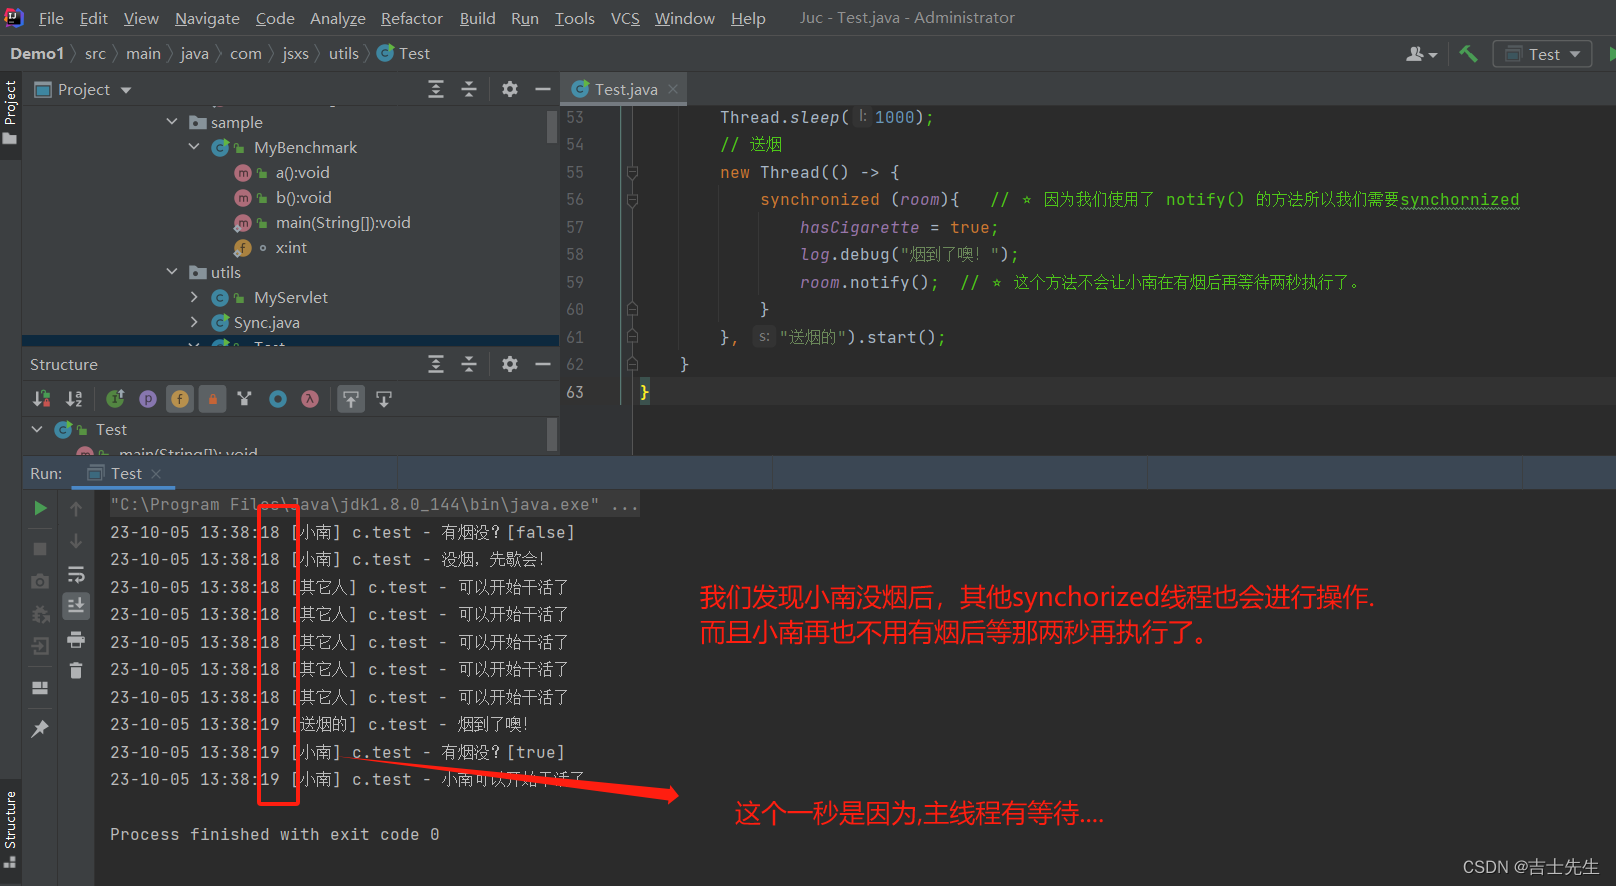Open the VCS menu

coord(625,18)
